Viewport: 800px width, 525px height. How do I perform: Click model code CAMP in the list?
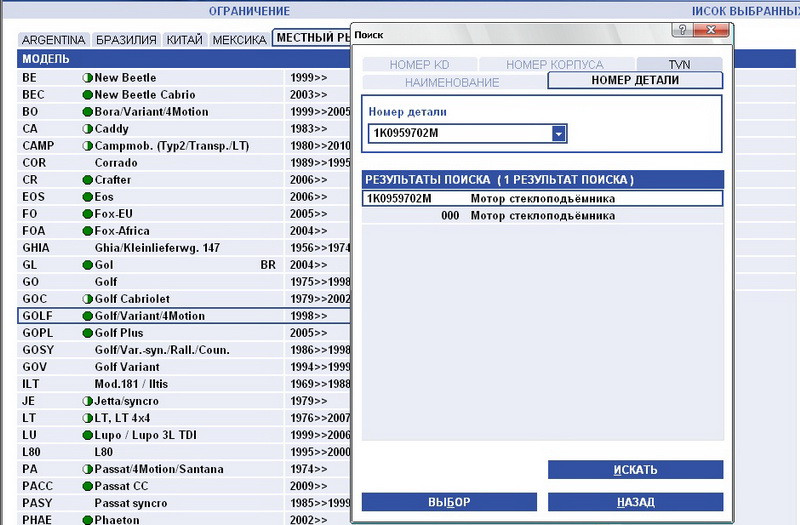coord(38,146)
